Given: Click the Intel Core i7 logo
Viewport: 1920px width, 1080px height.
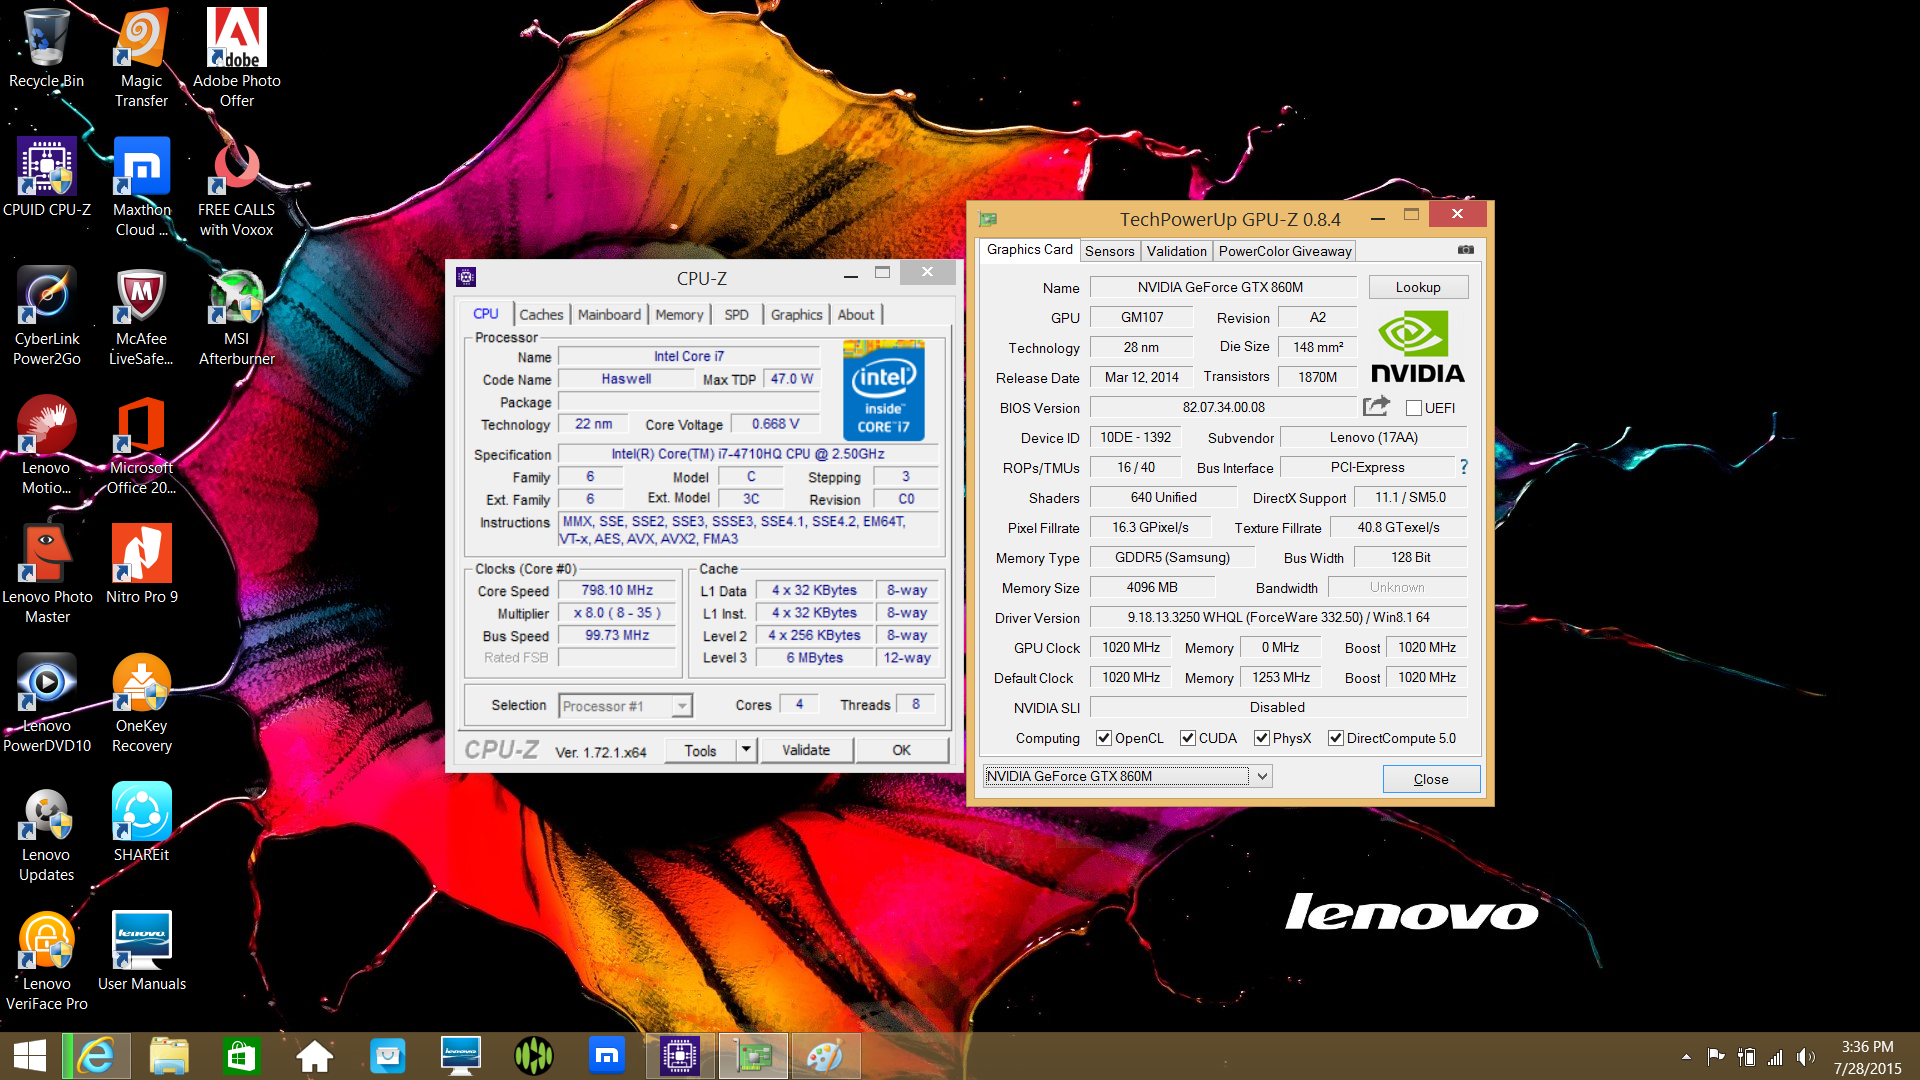Looking at the screenshot, I should [884, 390].
